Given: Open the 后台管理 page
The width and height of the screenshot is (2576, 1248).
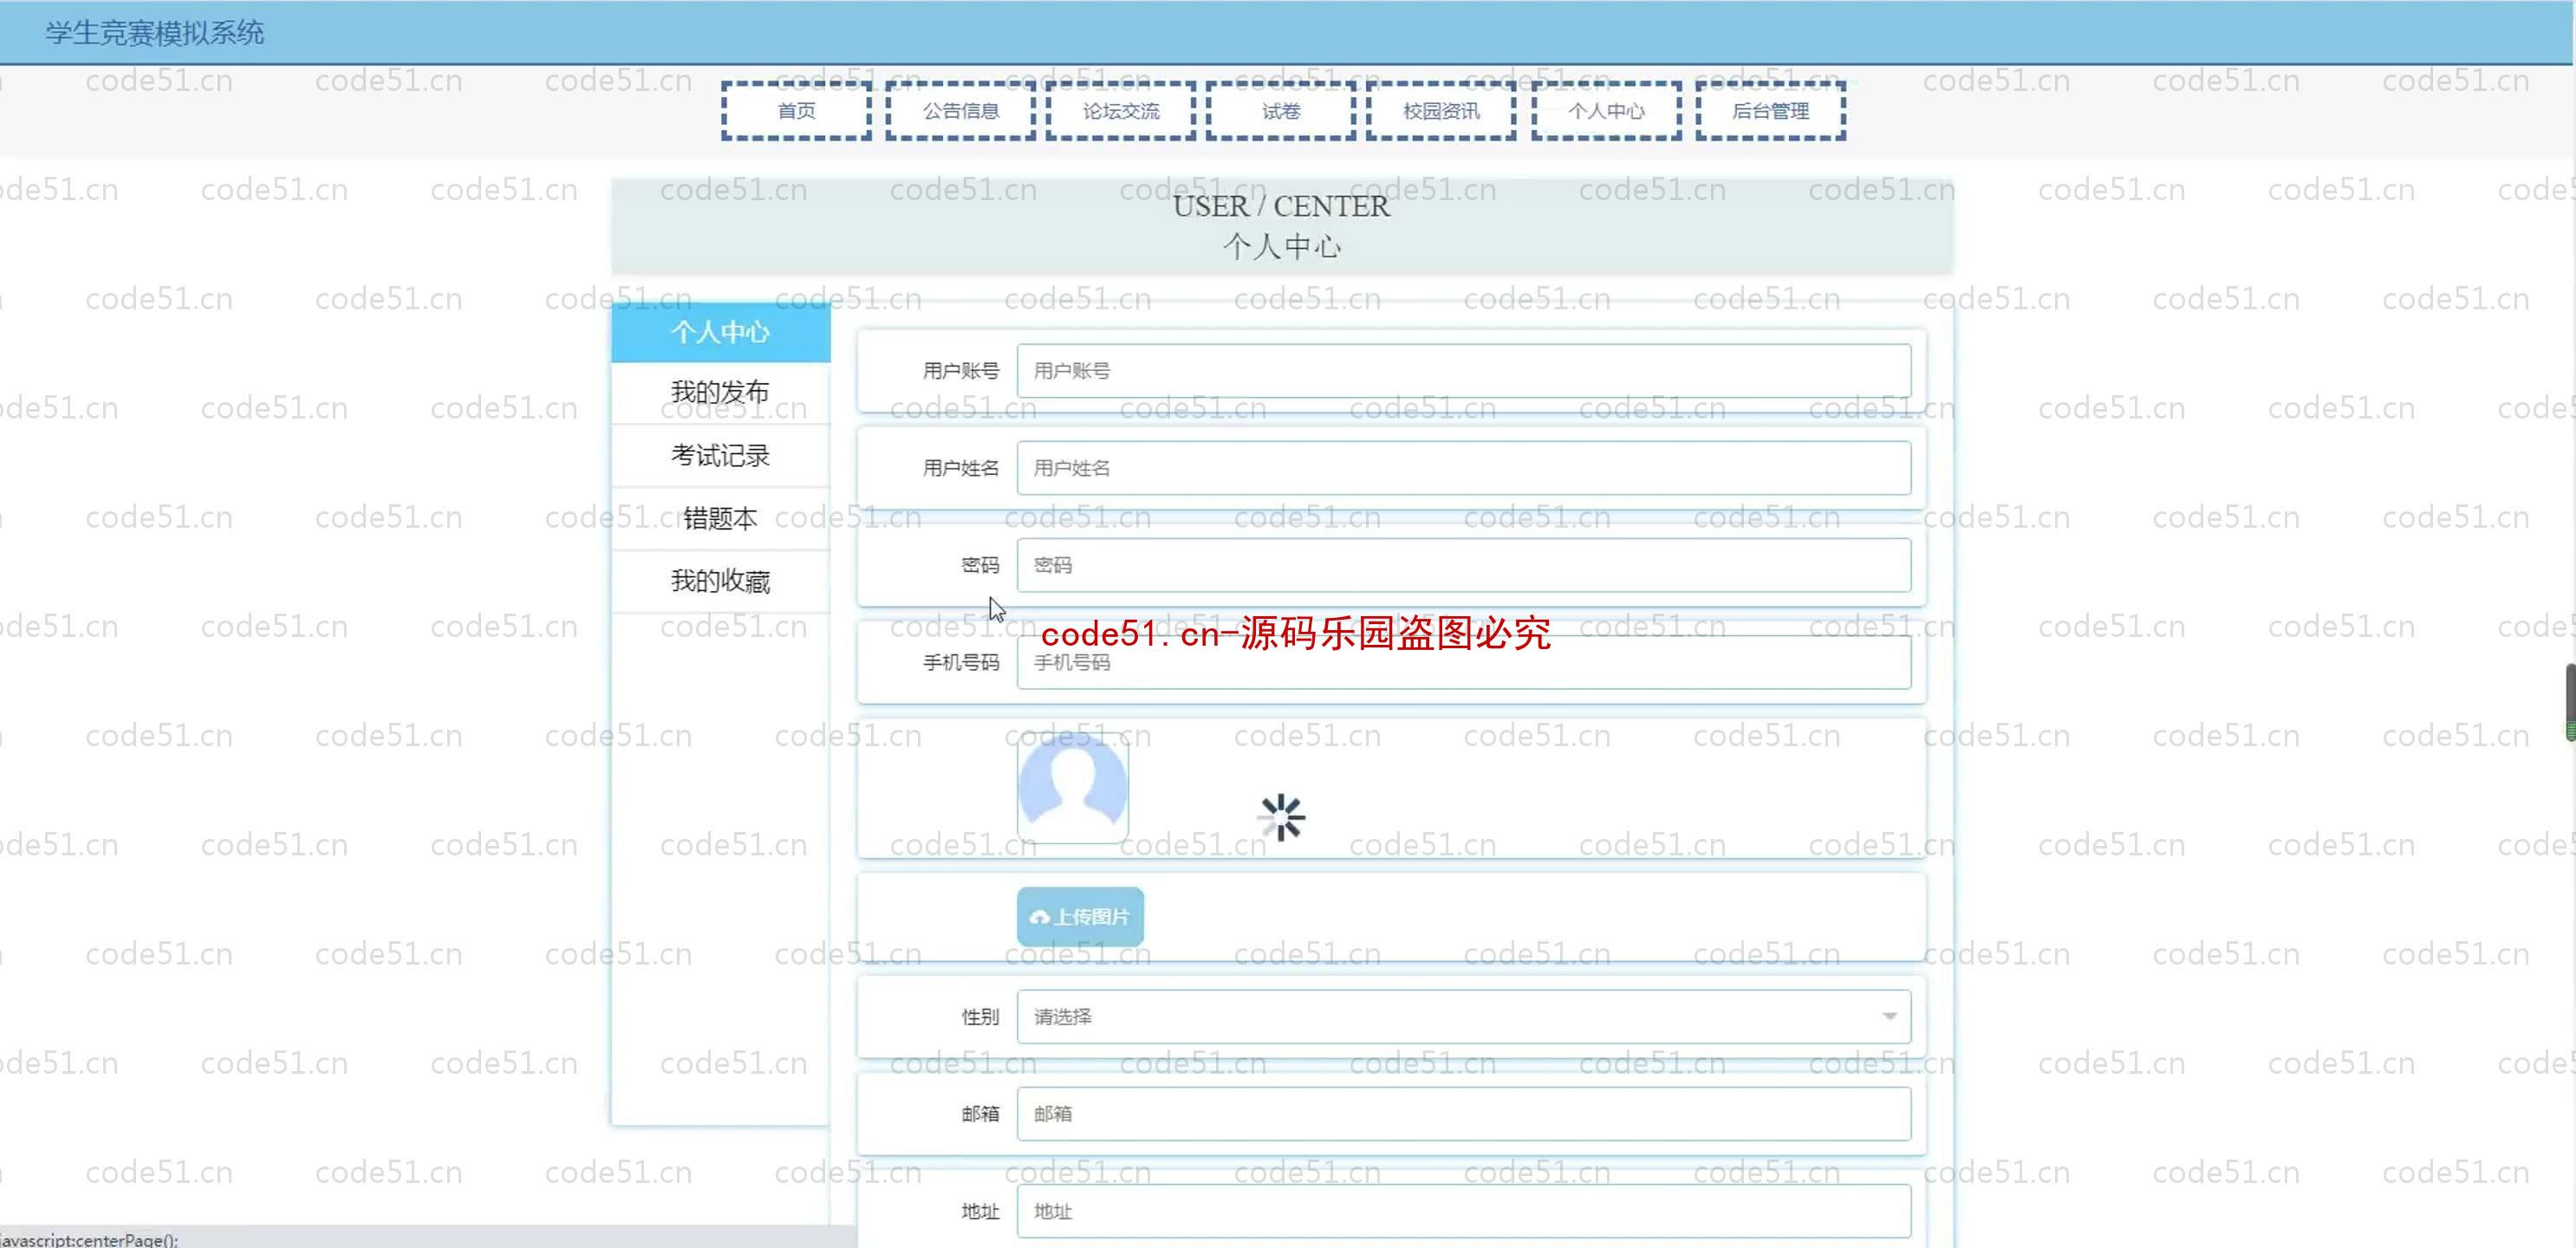Looking at the screenshot, I should 1770,111.
